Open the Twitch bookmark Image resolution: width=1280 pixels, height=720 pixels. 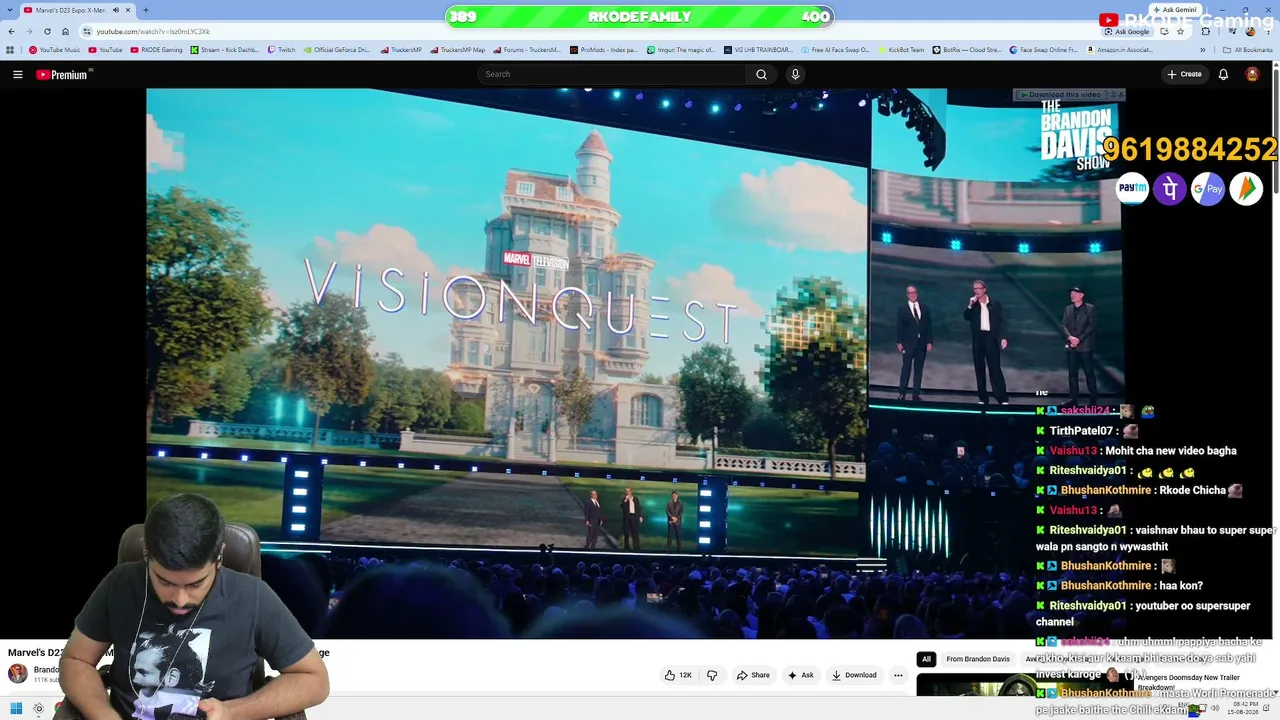pyautogui.click(x=281, y=50)
